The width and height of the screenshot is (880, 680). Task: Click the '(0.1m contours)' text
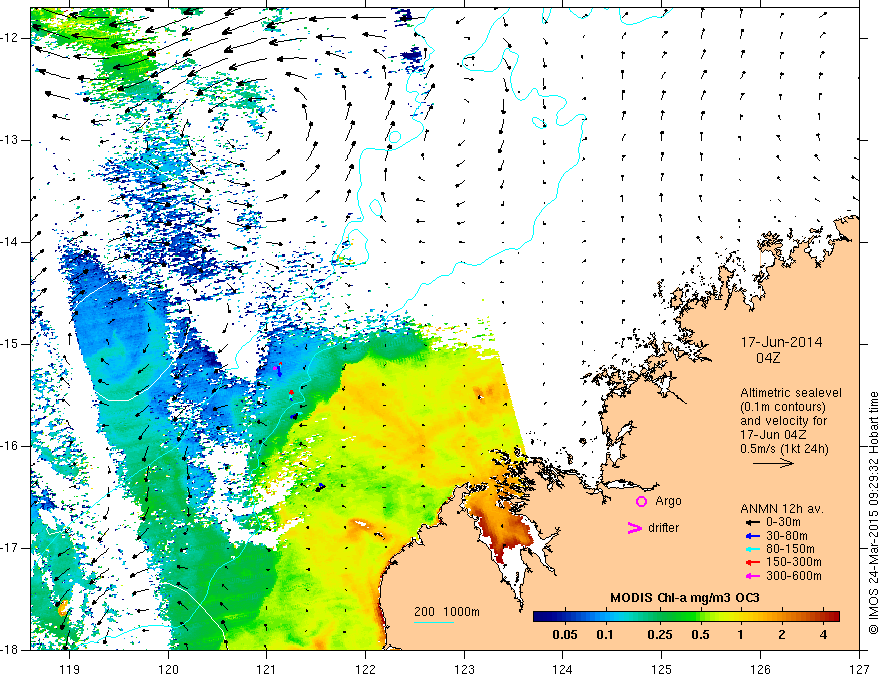[783, 407]
